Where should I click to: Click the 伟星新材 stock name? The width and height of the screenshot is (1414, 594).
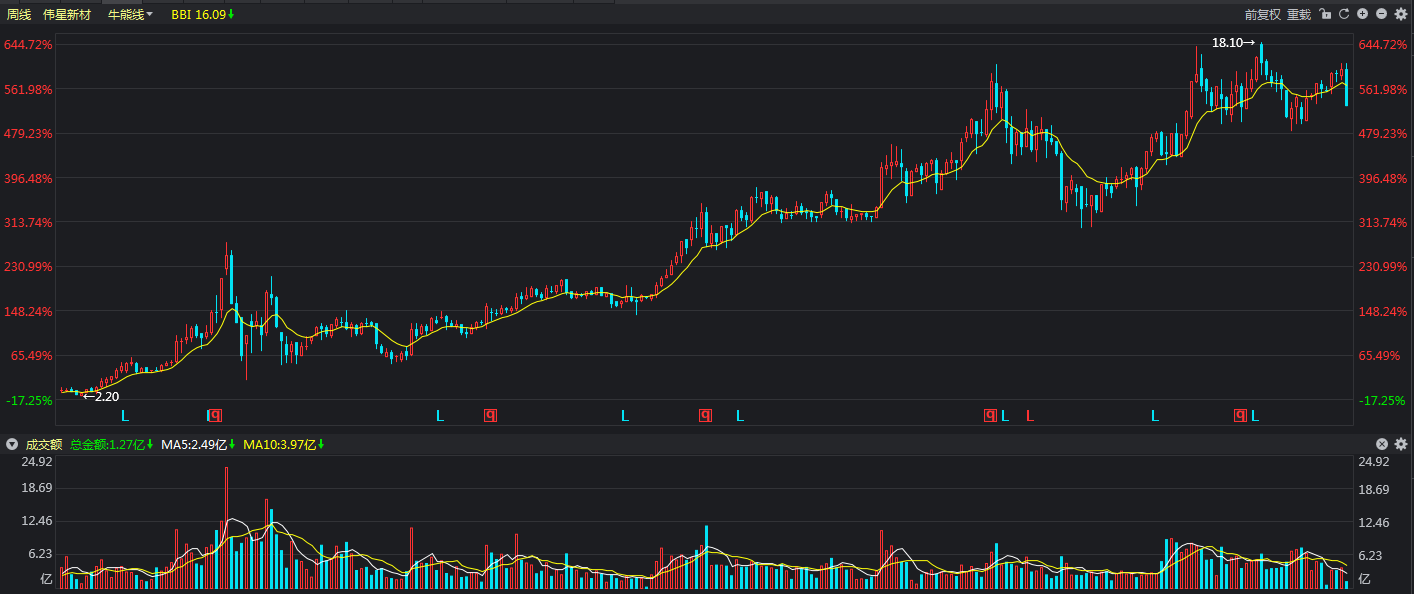(67, 15)
